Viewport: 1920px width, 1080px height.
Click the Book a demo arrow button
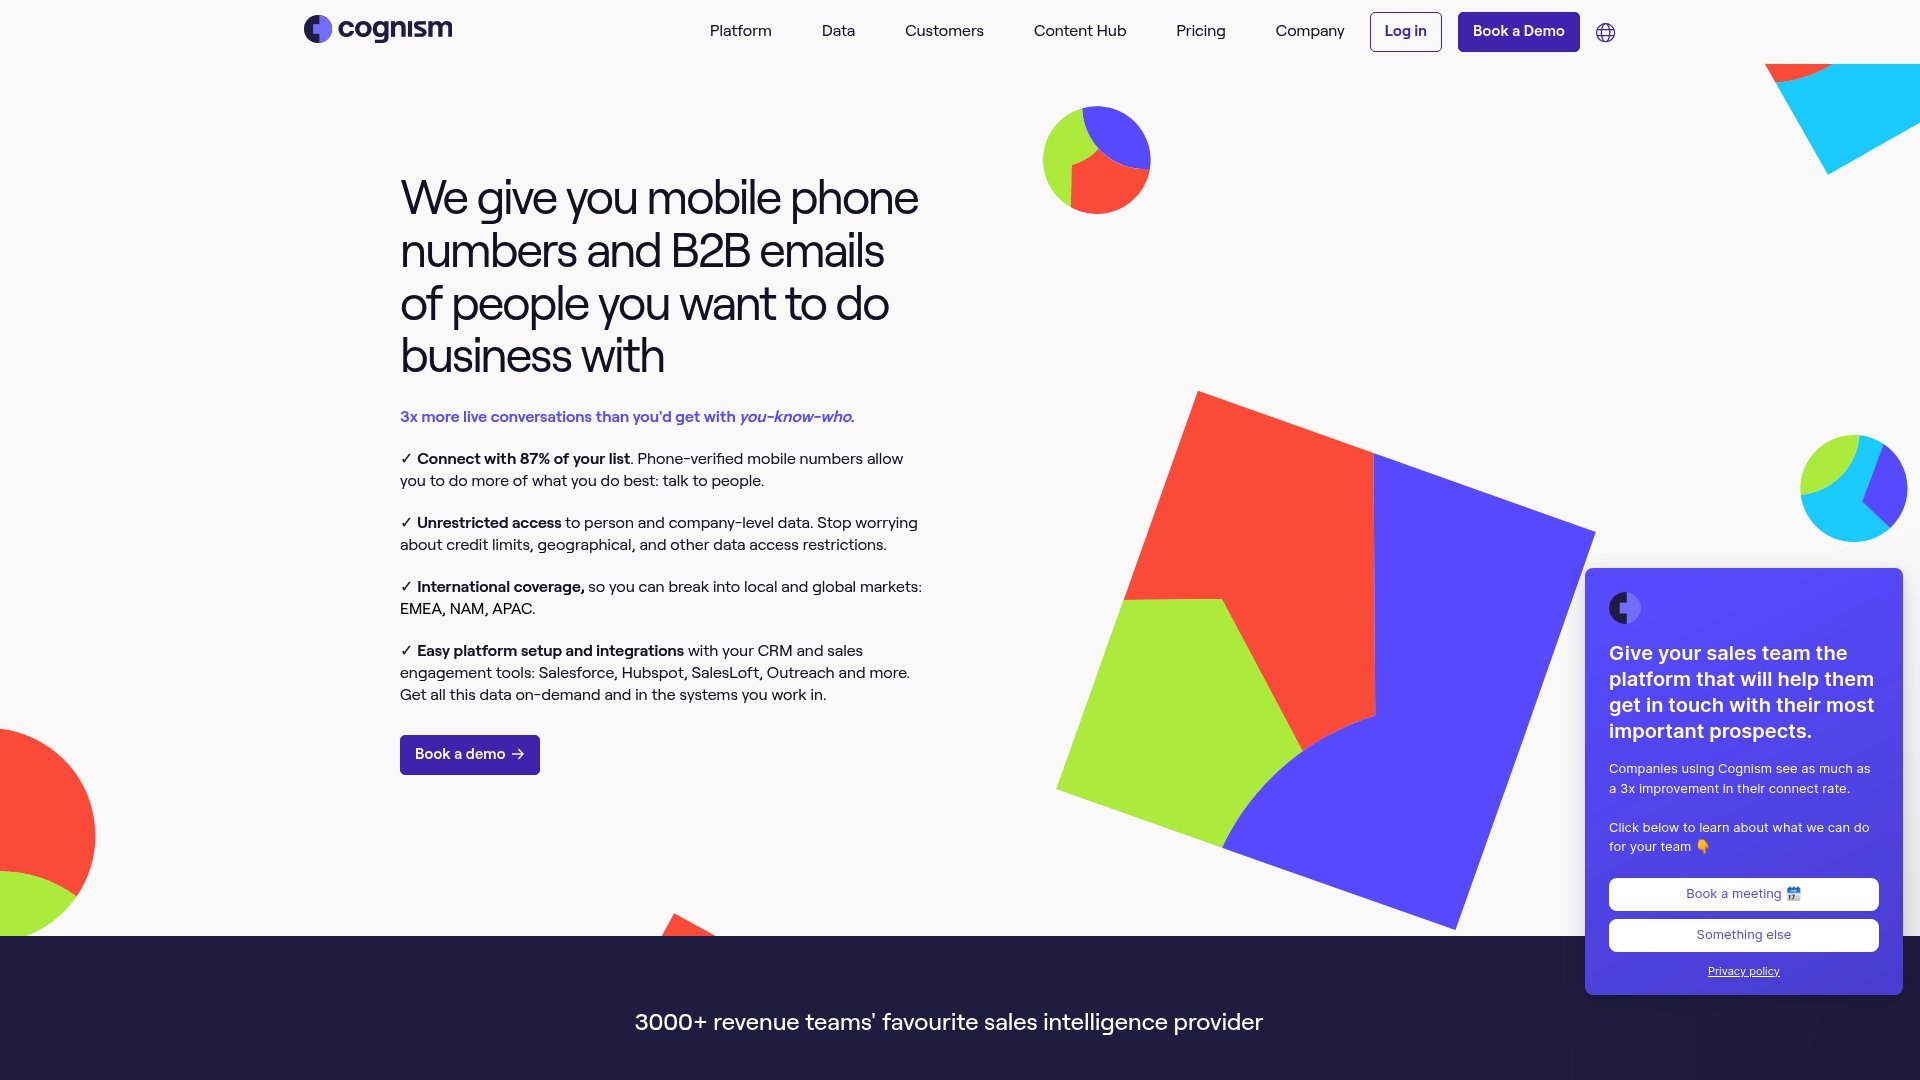pos(469,754)
